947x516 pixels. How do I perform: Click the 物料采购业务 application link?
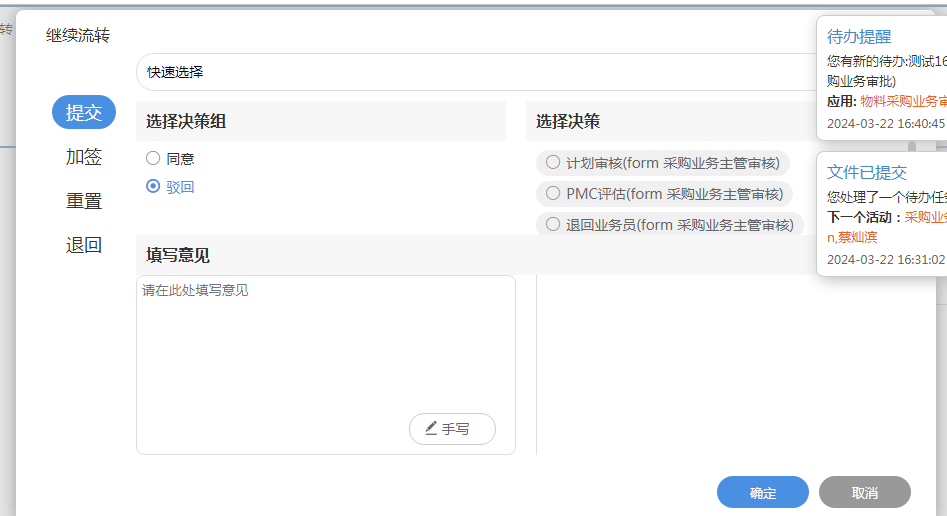[904, 102]
